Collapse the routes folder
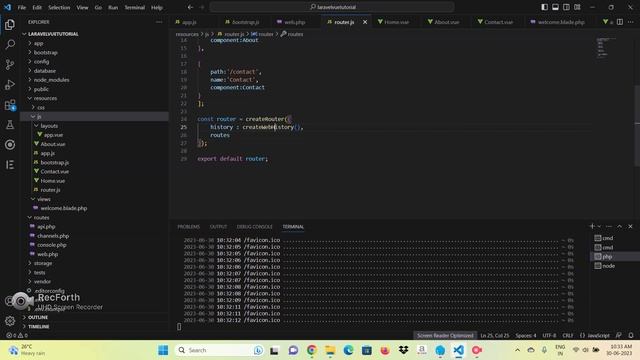640x360 pixels. pyautogui.click(x=94, y=218)
